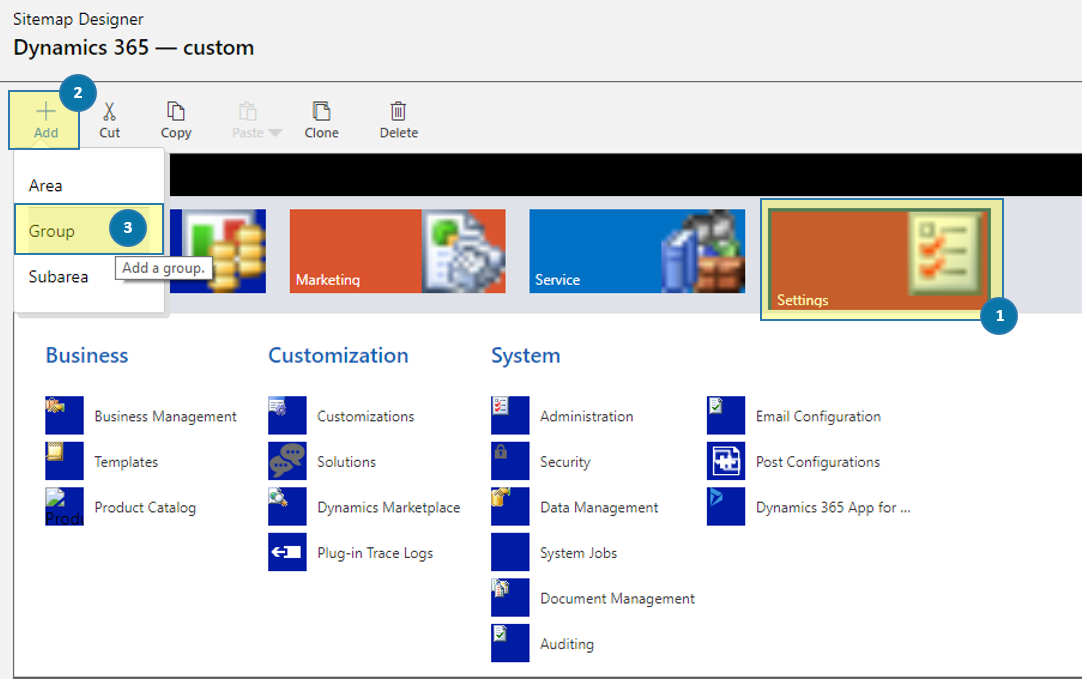
Task: Select the Settings area tile
Action: pyautogui.click(x=879, y=259)
